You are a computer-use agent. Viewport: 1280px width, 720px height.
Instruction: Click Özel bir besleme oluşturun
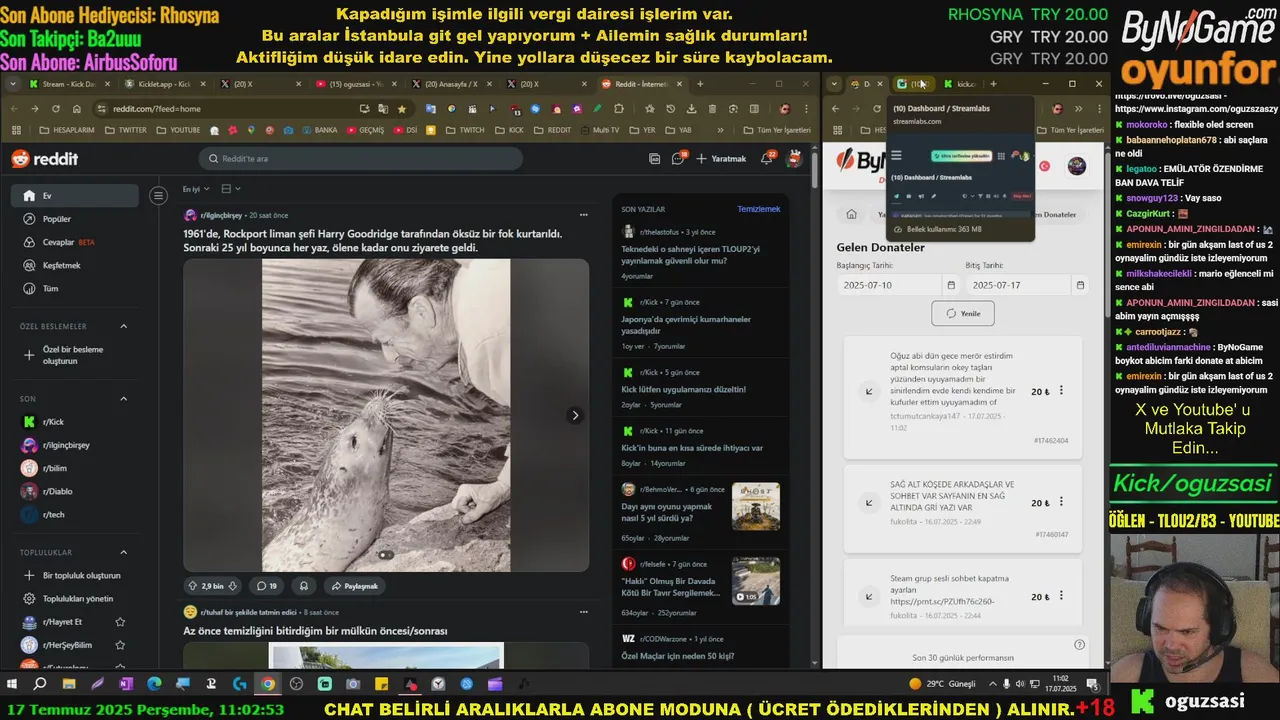point(75,355)
